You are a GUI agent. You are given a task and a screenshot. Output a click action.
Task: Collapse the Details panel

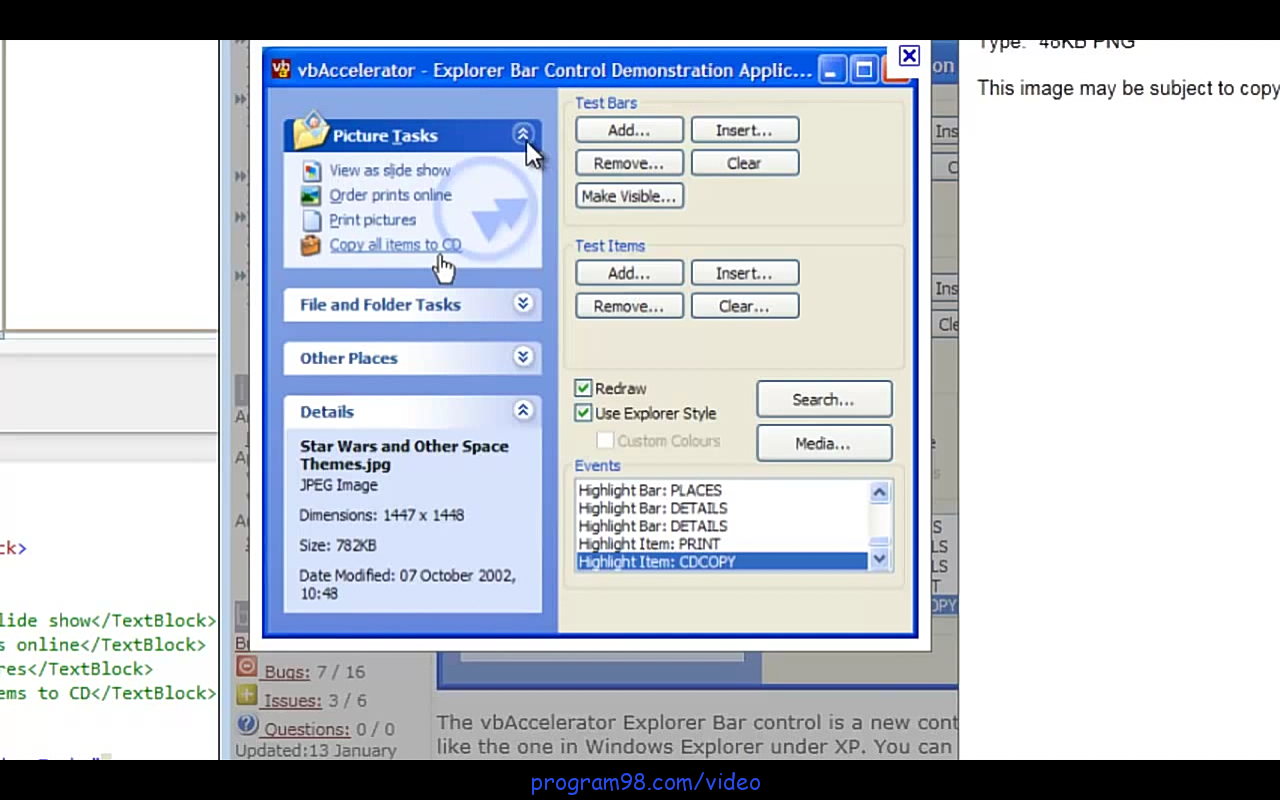click(523, 410)
